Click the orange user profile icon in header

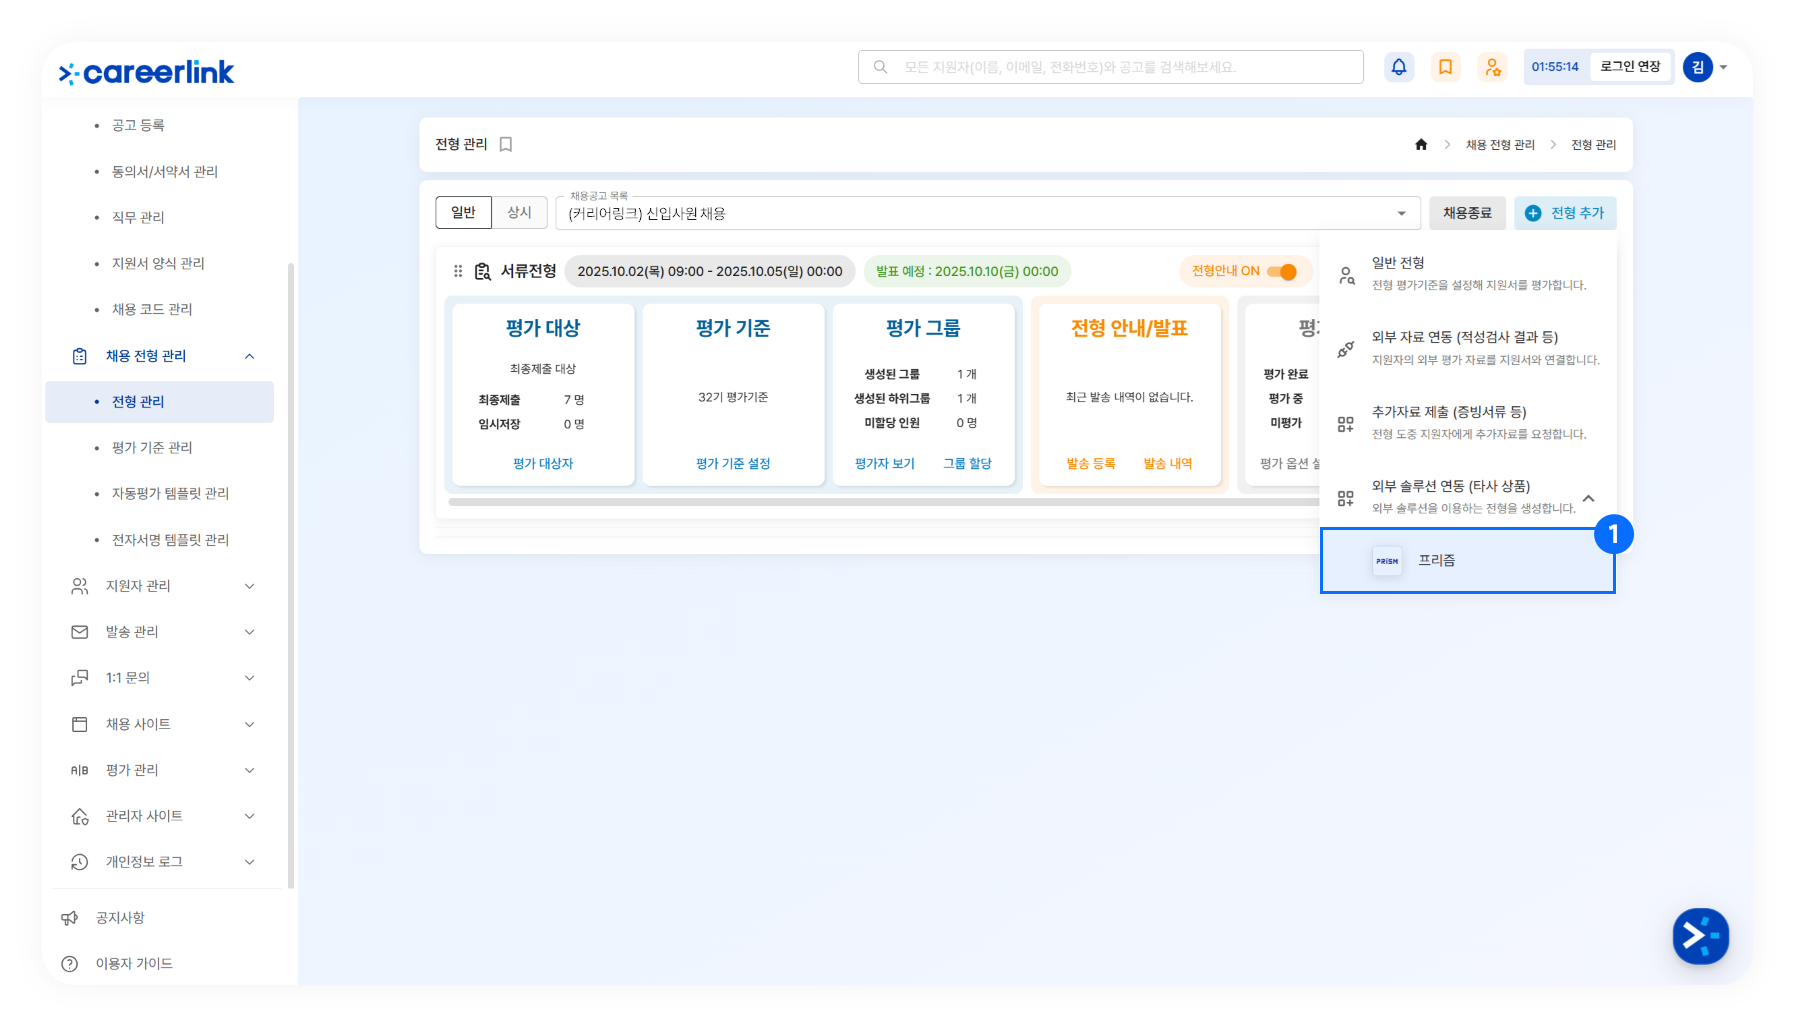coord(1492,67)
